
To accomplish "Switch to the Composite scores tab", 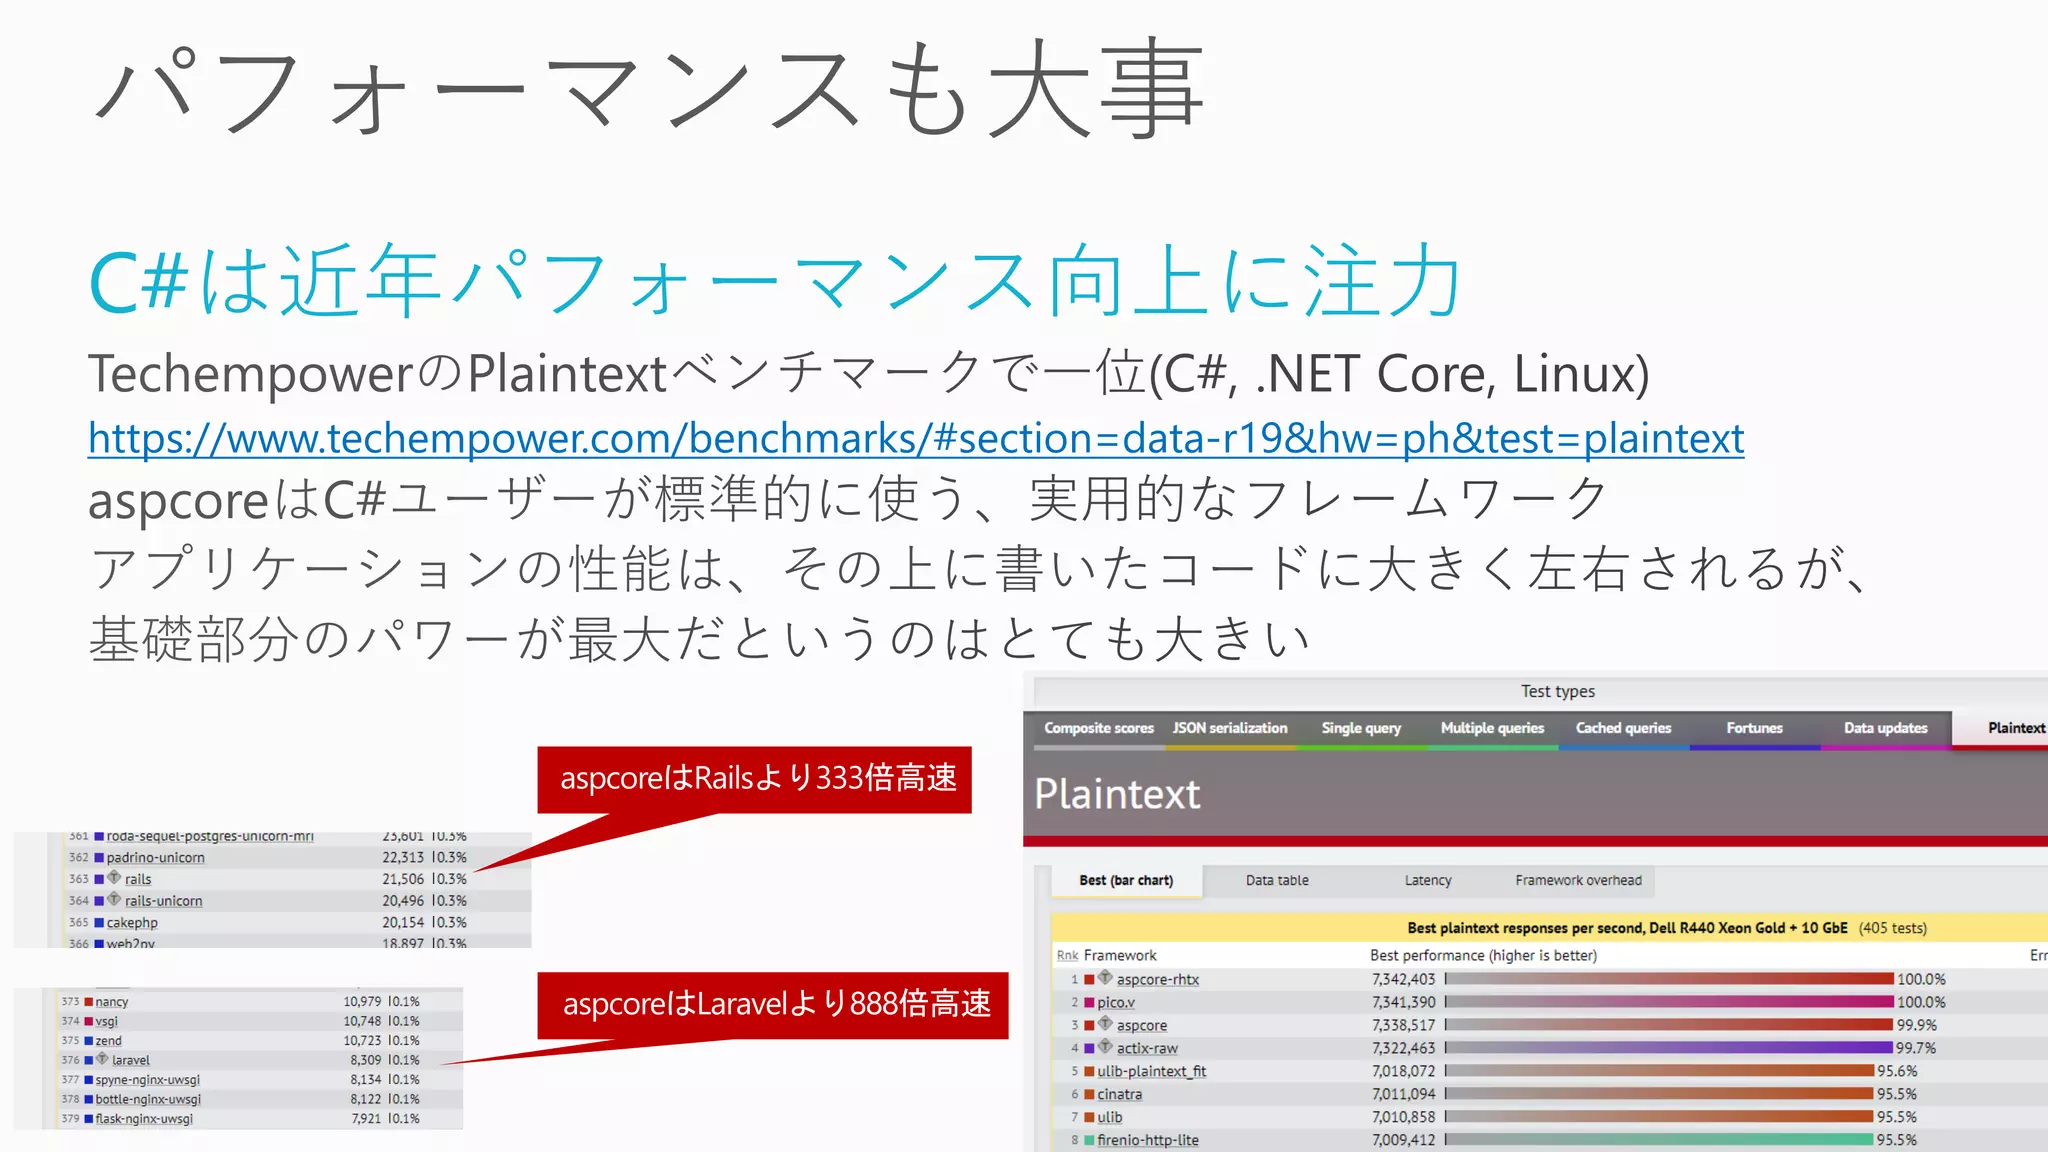I will click(1098, 728).
